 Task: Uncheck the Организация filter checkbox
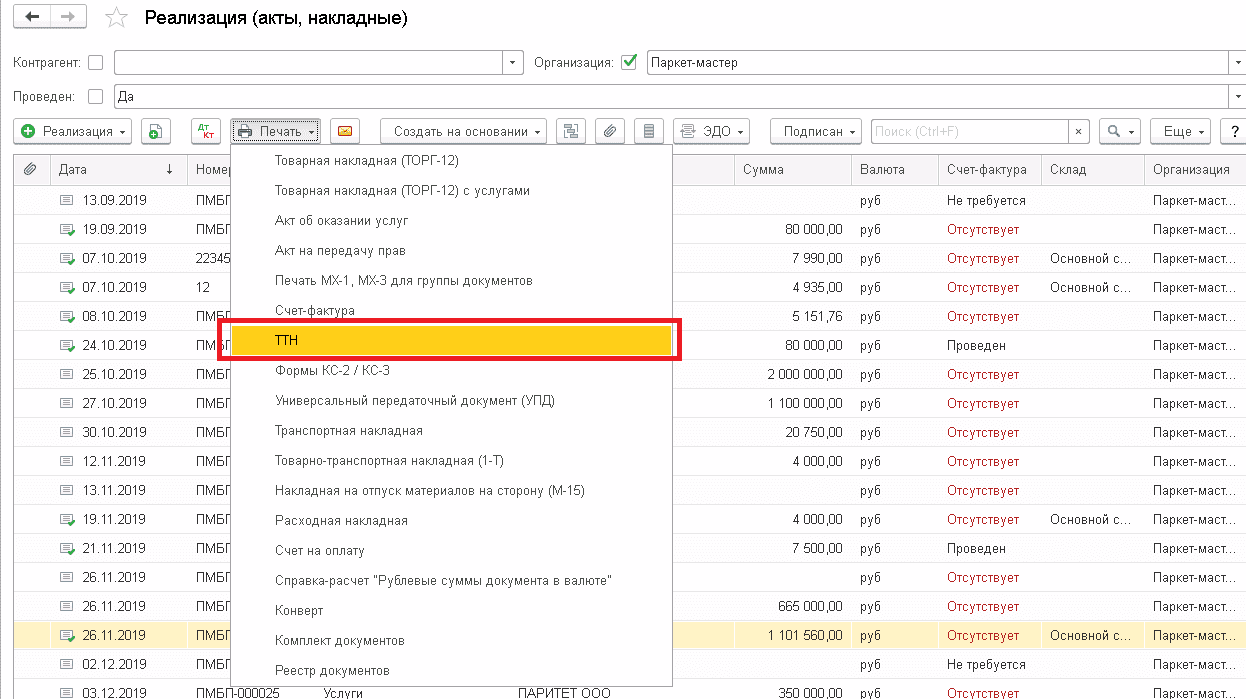point(629,62)
